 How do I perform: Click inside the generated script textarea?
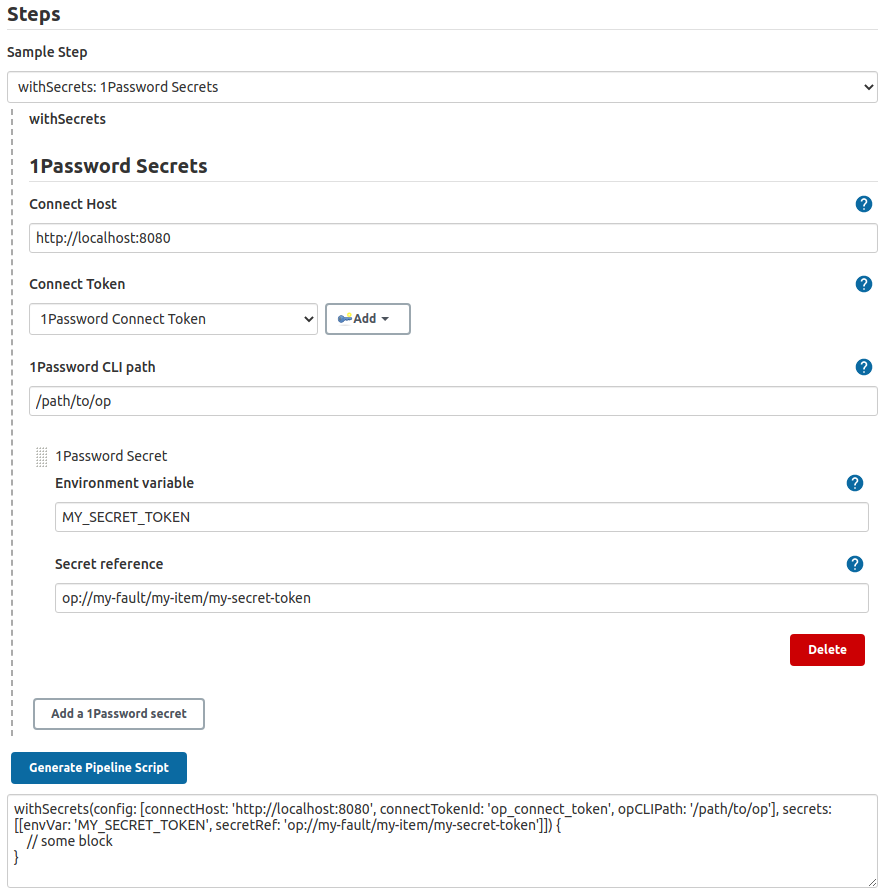coord(442,841)
